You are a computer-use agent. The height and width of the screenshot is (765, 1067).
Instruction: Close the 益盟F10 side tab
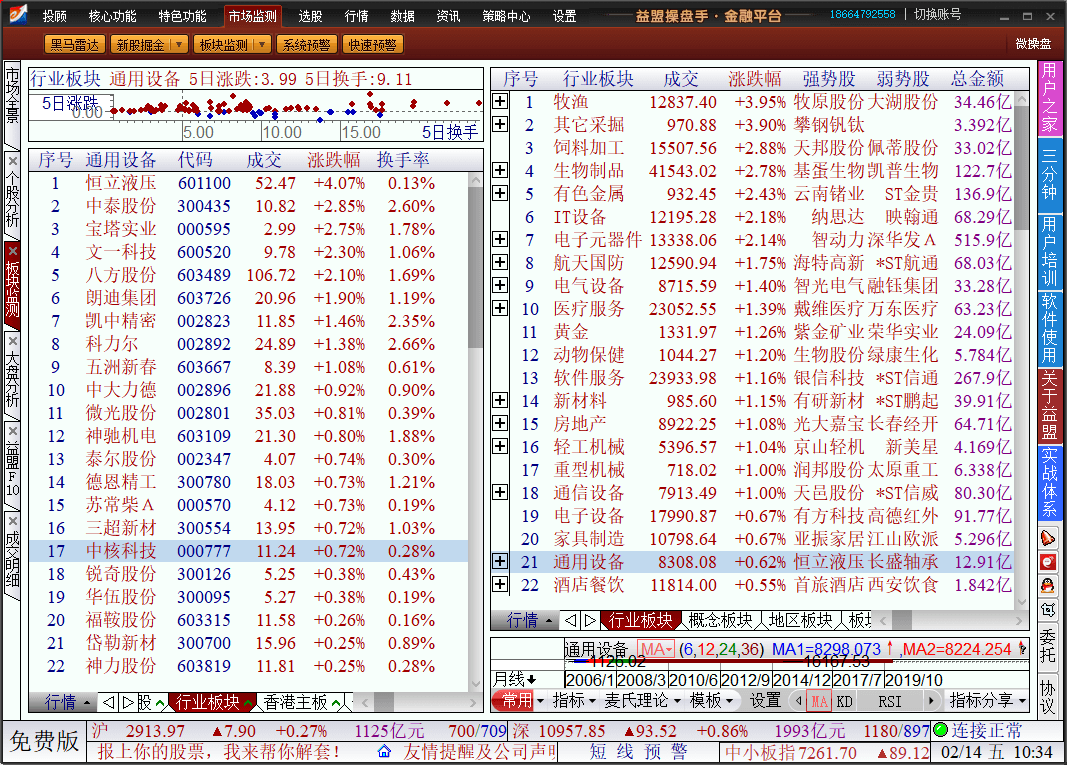(x=12, y=431)
